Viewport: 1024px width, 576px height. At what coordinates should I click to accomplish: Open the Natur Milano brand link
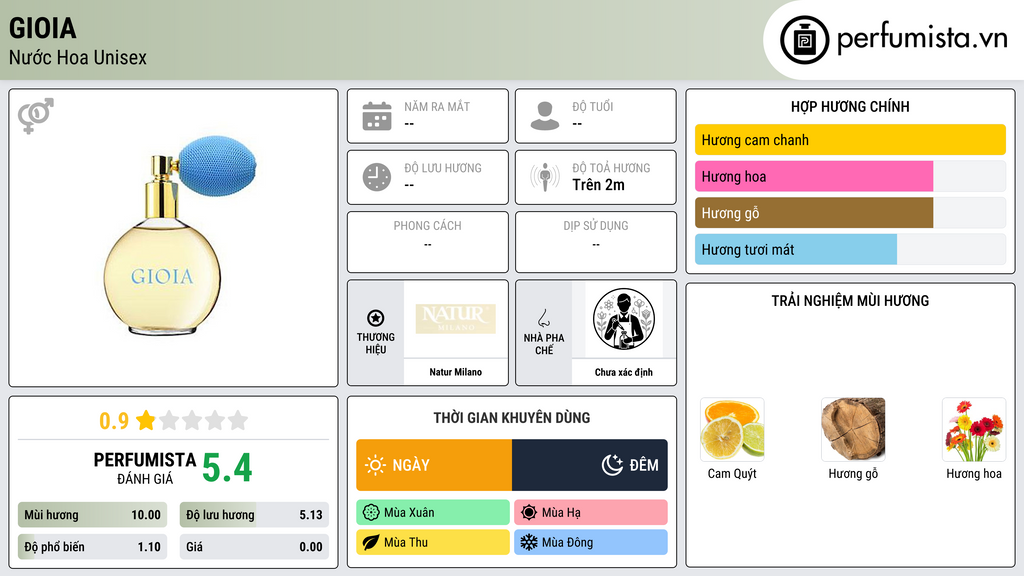click(455, 372)
